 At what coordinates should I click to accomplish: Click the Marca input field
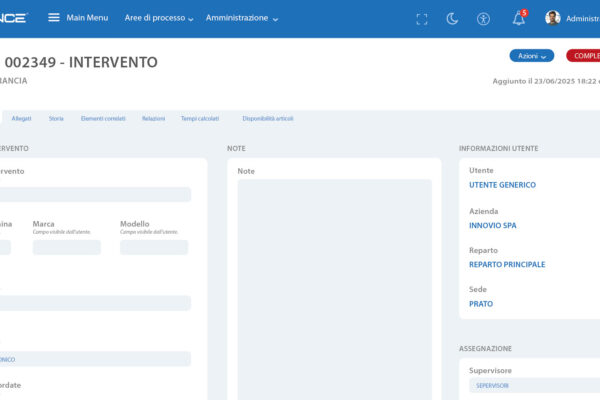(66, 247)
